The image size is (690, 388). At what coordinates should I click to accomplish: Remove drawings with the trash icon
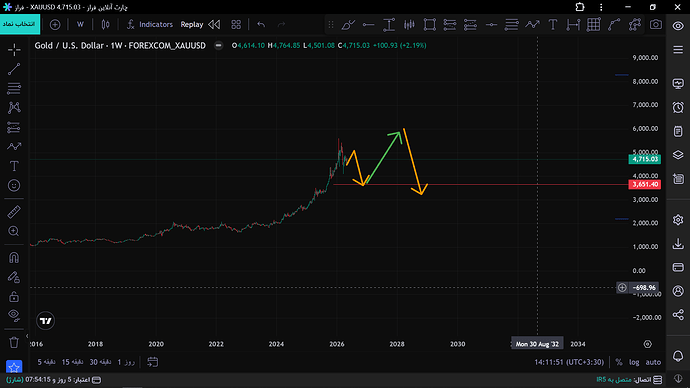click(x=14, y=343)
